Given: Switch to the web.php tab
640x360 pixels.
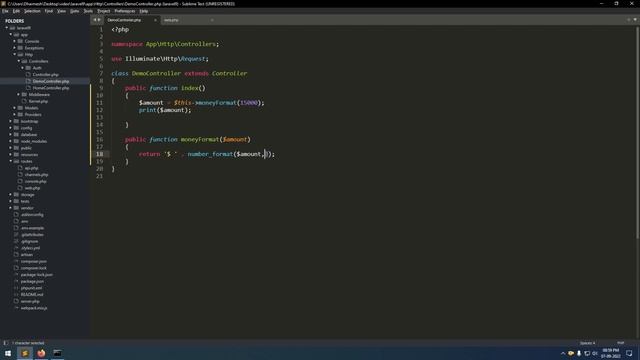Looking at the screenshot, I should point(171,20).
